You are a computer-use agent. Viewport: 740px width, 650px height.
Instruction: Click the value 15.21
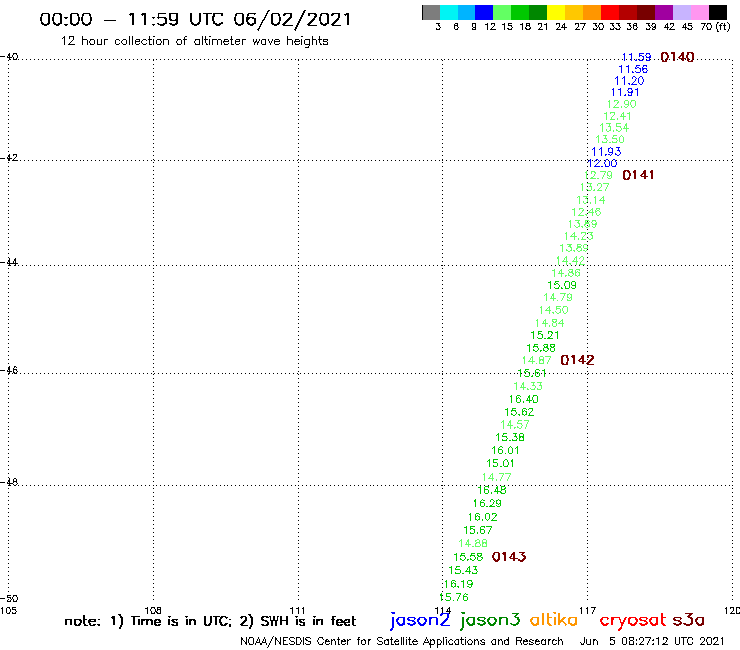(545, 335)
